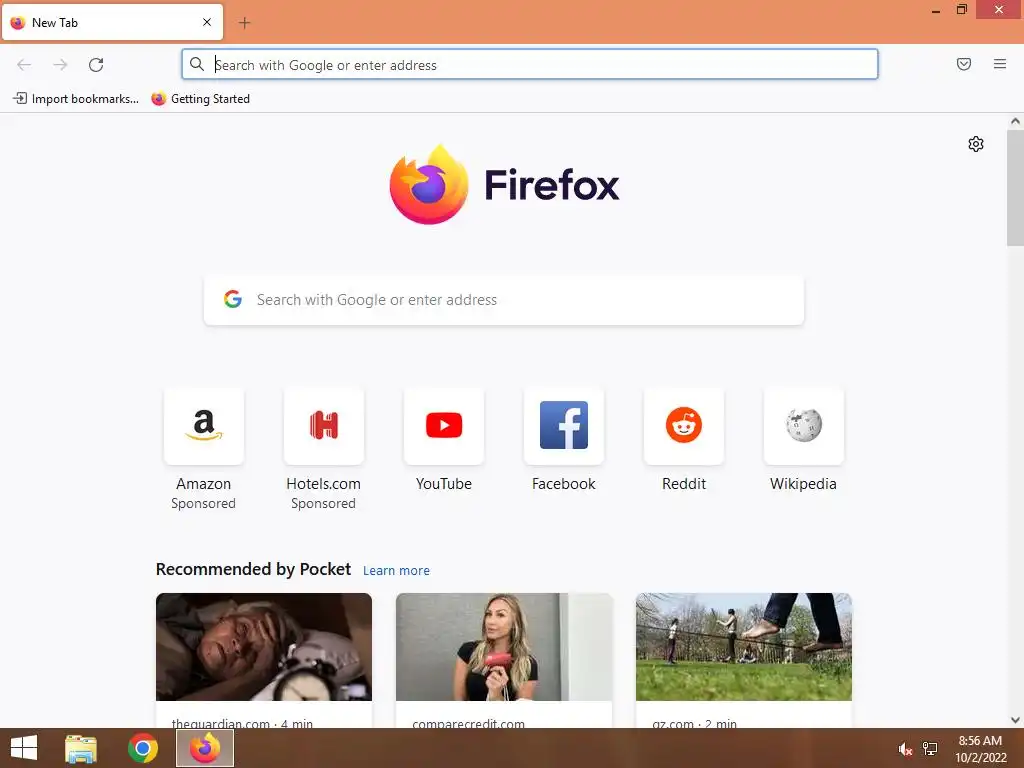Click Import bookmarks in bookmarks toolbar

76,99
